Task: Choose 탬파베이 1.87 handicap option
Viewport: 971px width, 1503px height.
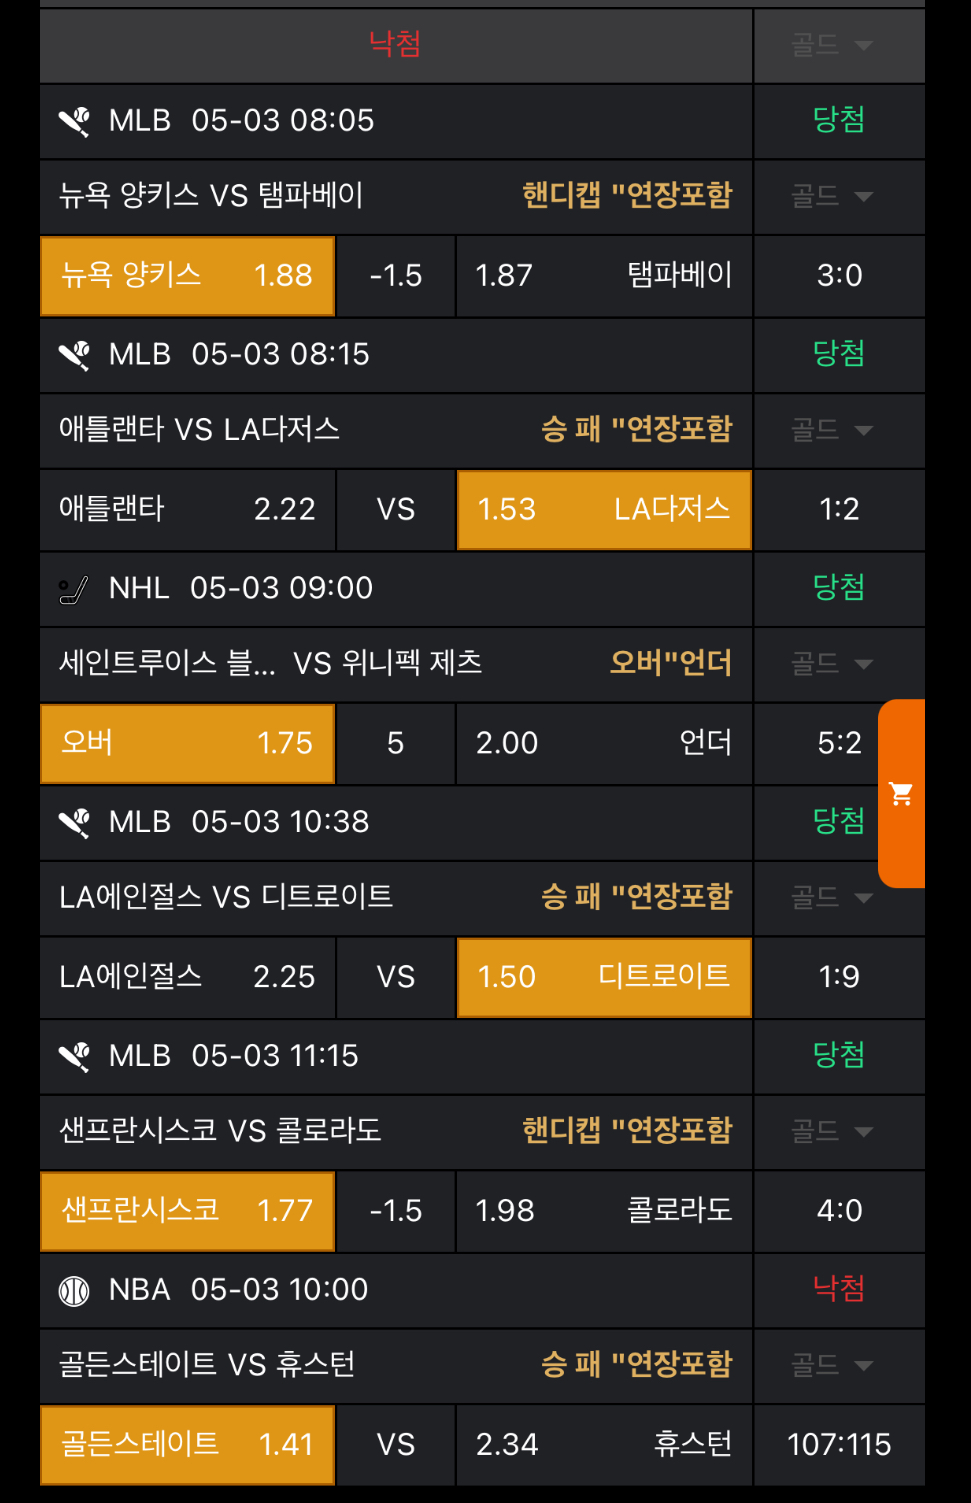Action: 604,275
